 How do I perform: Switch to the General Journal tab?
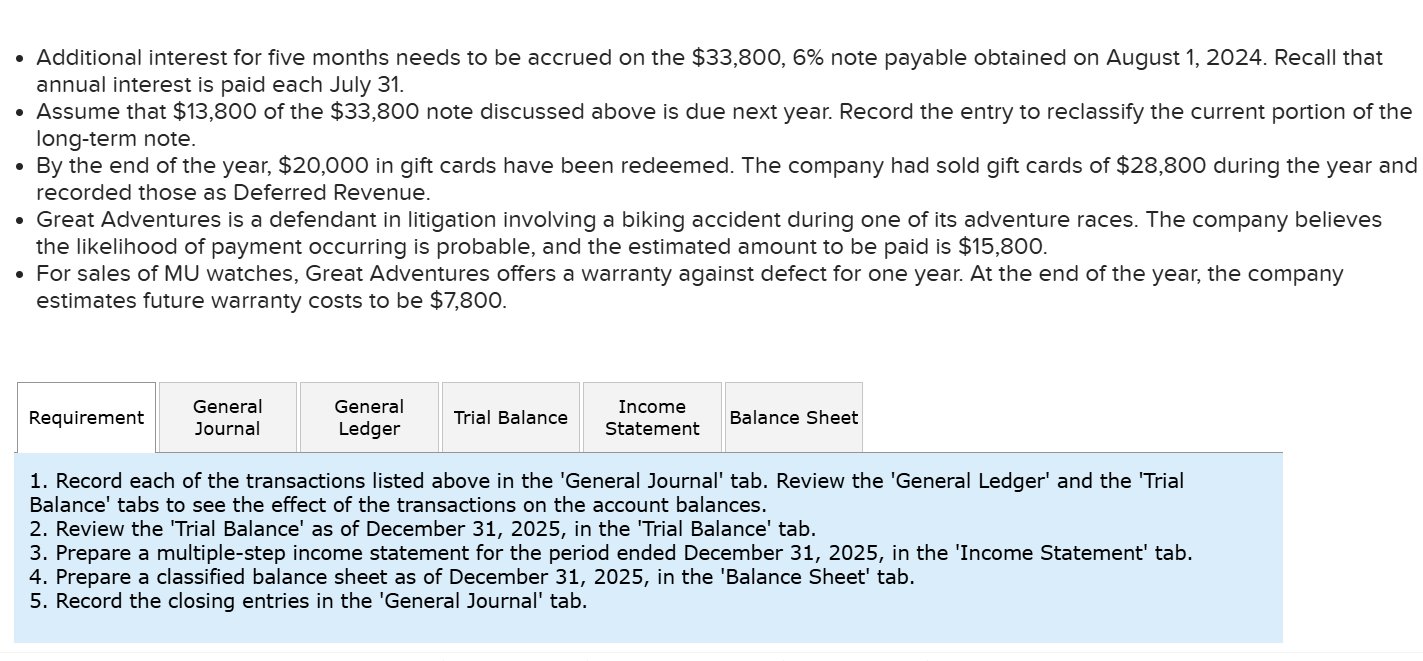227,416
